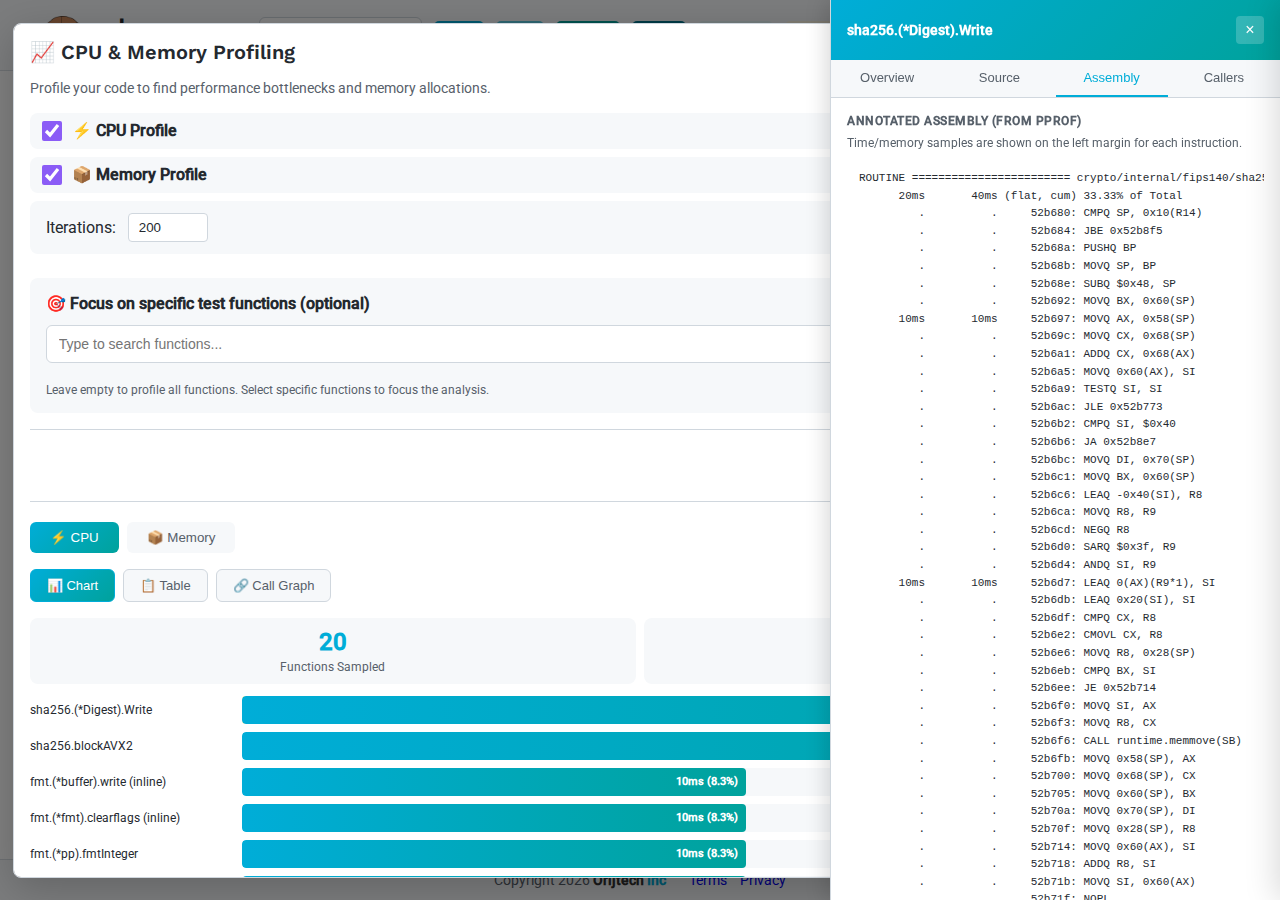Switch to the Overview tab

coord(887,78)
